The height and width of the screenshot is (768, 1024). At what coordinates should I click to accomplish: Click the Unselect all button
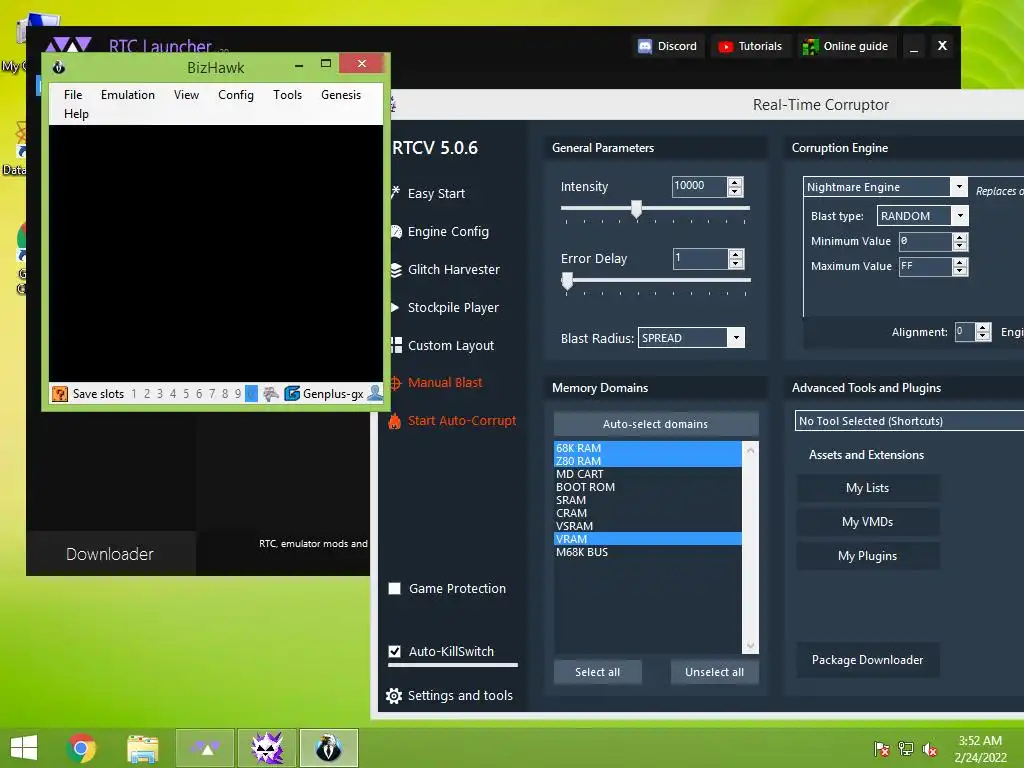pos(714,672)
